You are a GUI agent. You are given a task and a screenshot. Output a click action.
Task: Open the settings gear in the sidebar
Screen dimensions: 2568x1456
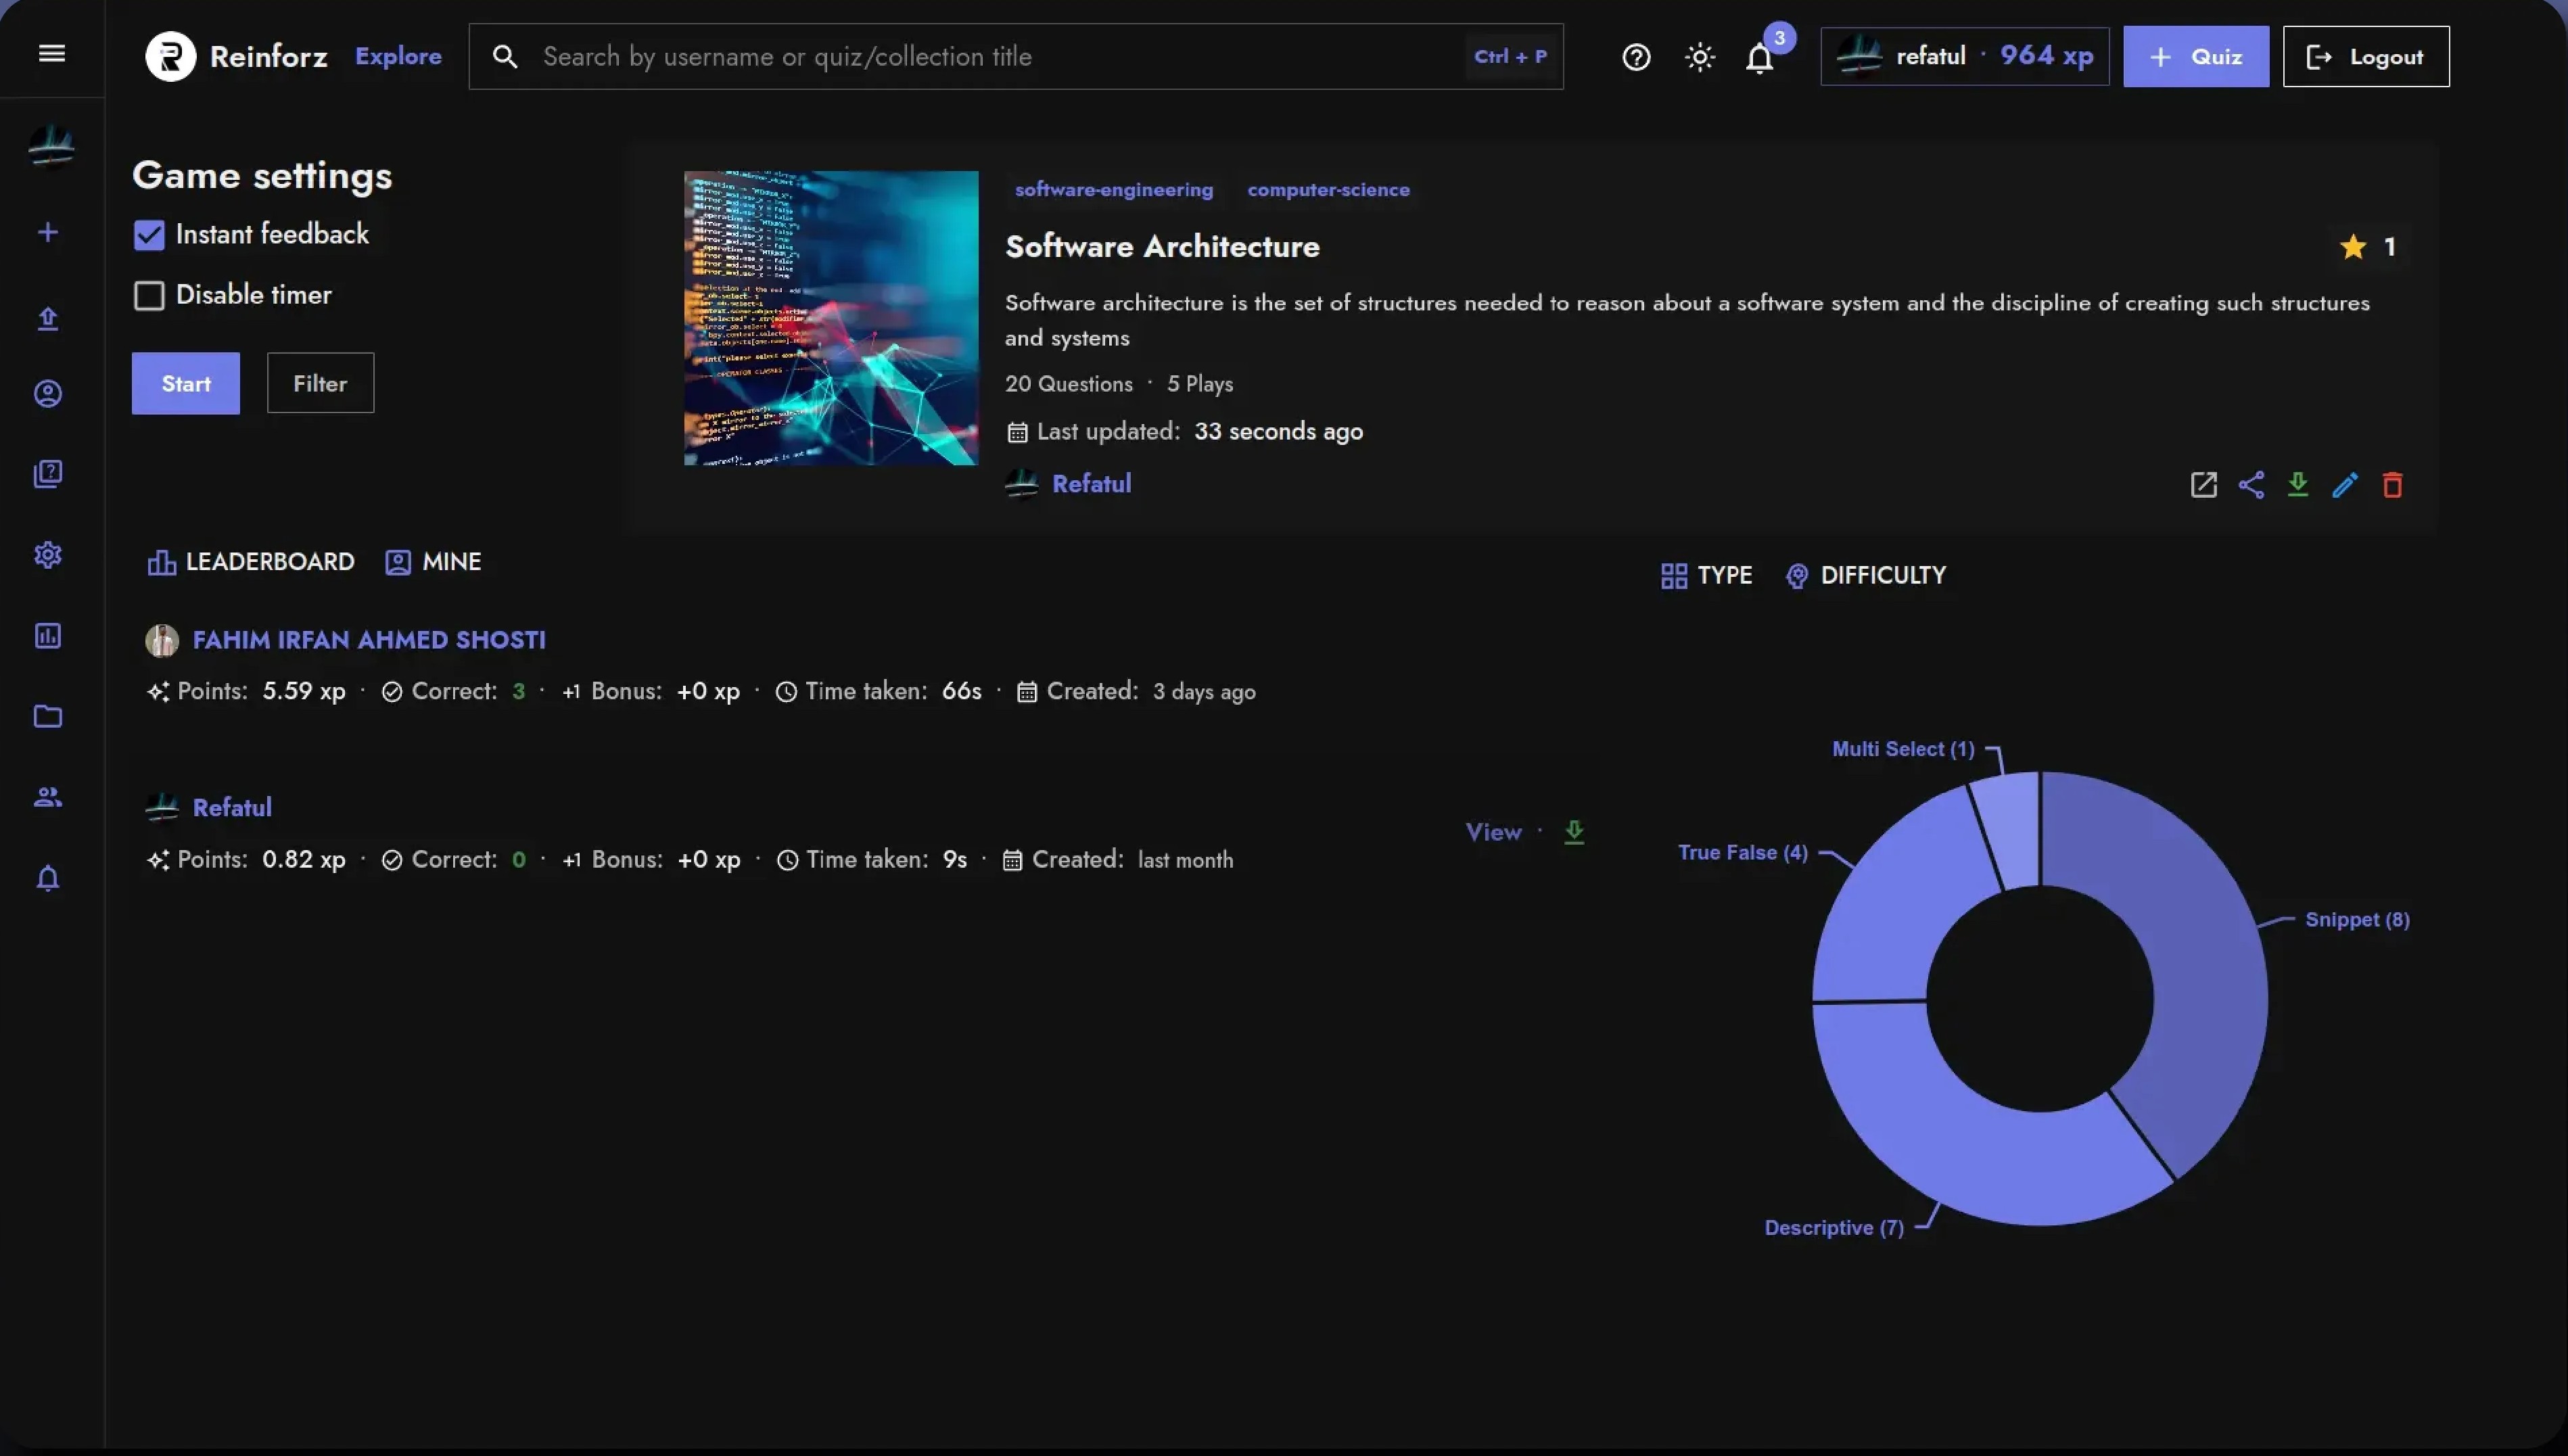pyautogui.click(x=49, y=555)
